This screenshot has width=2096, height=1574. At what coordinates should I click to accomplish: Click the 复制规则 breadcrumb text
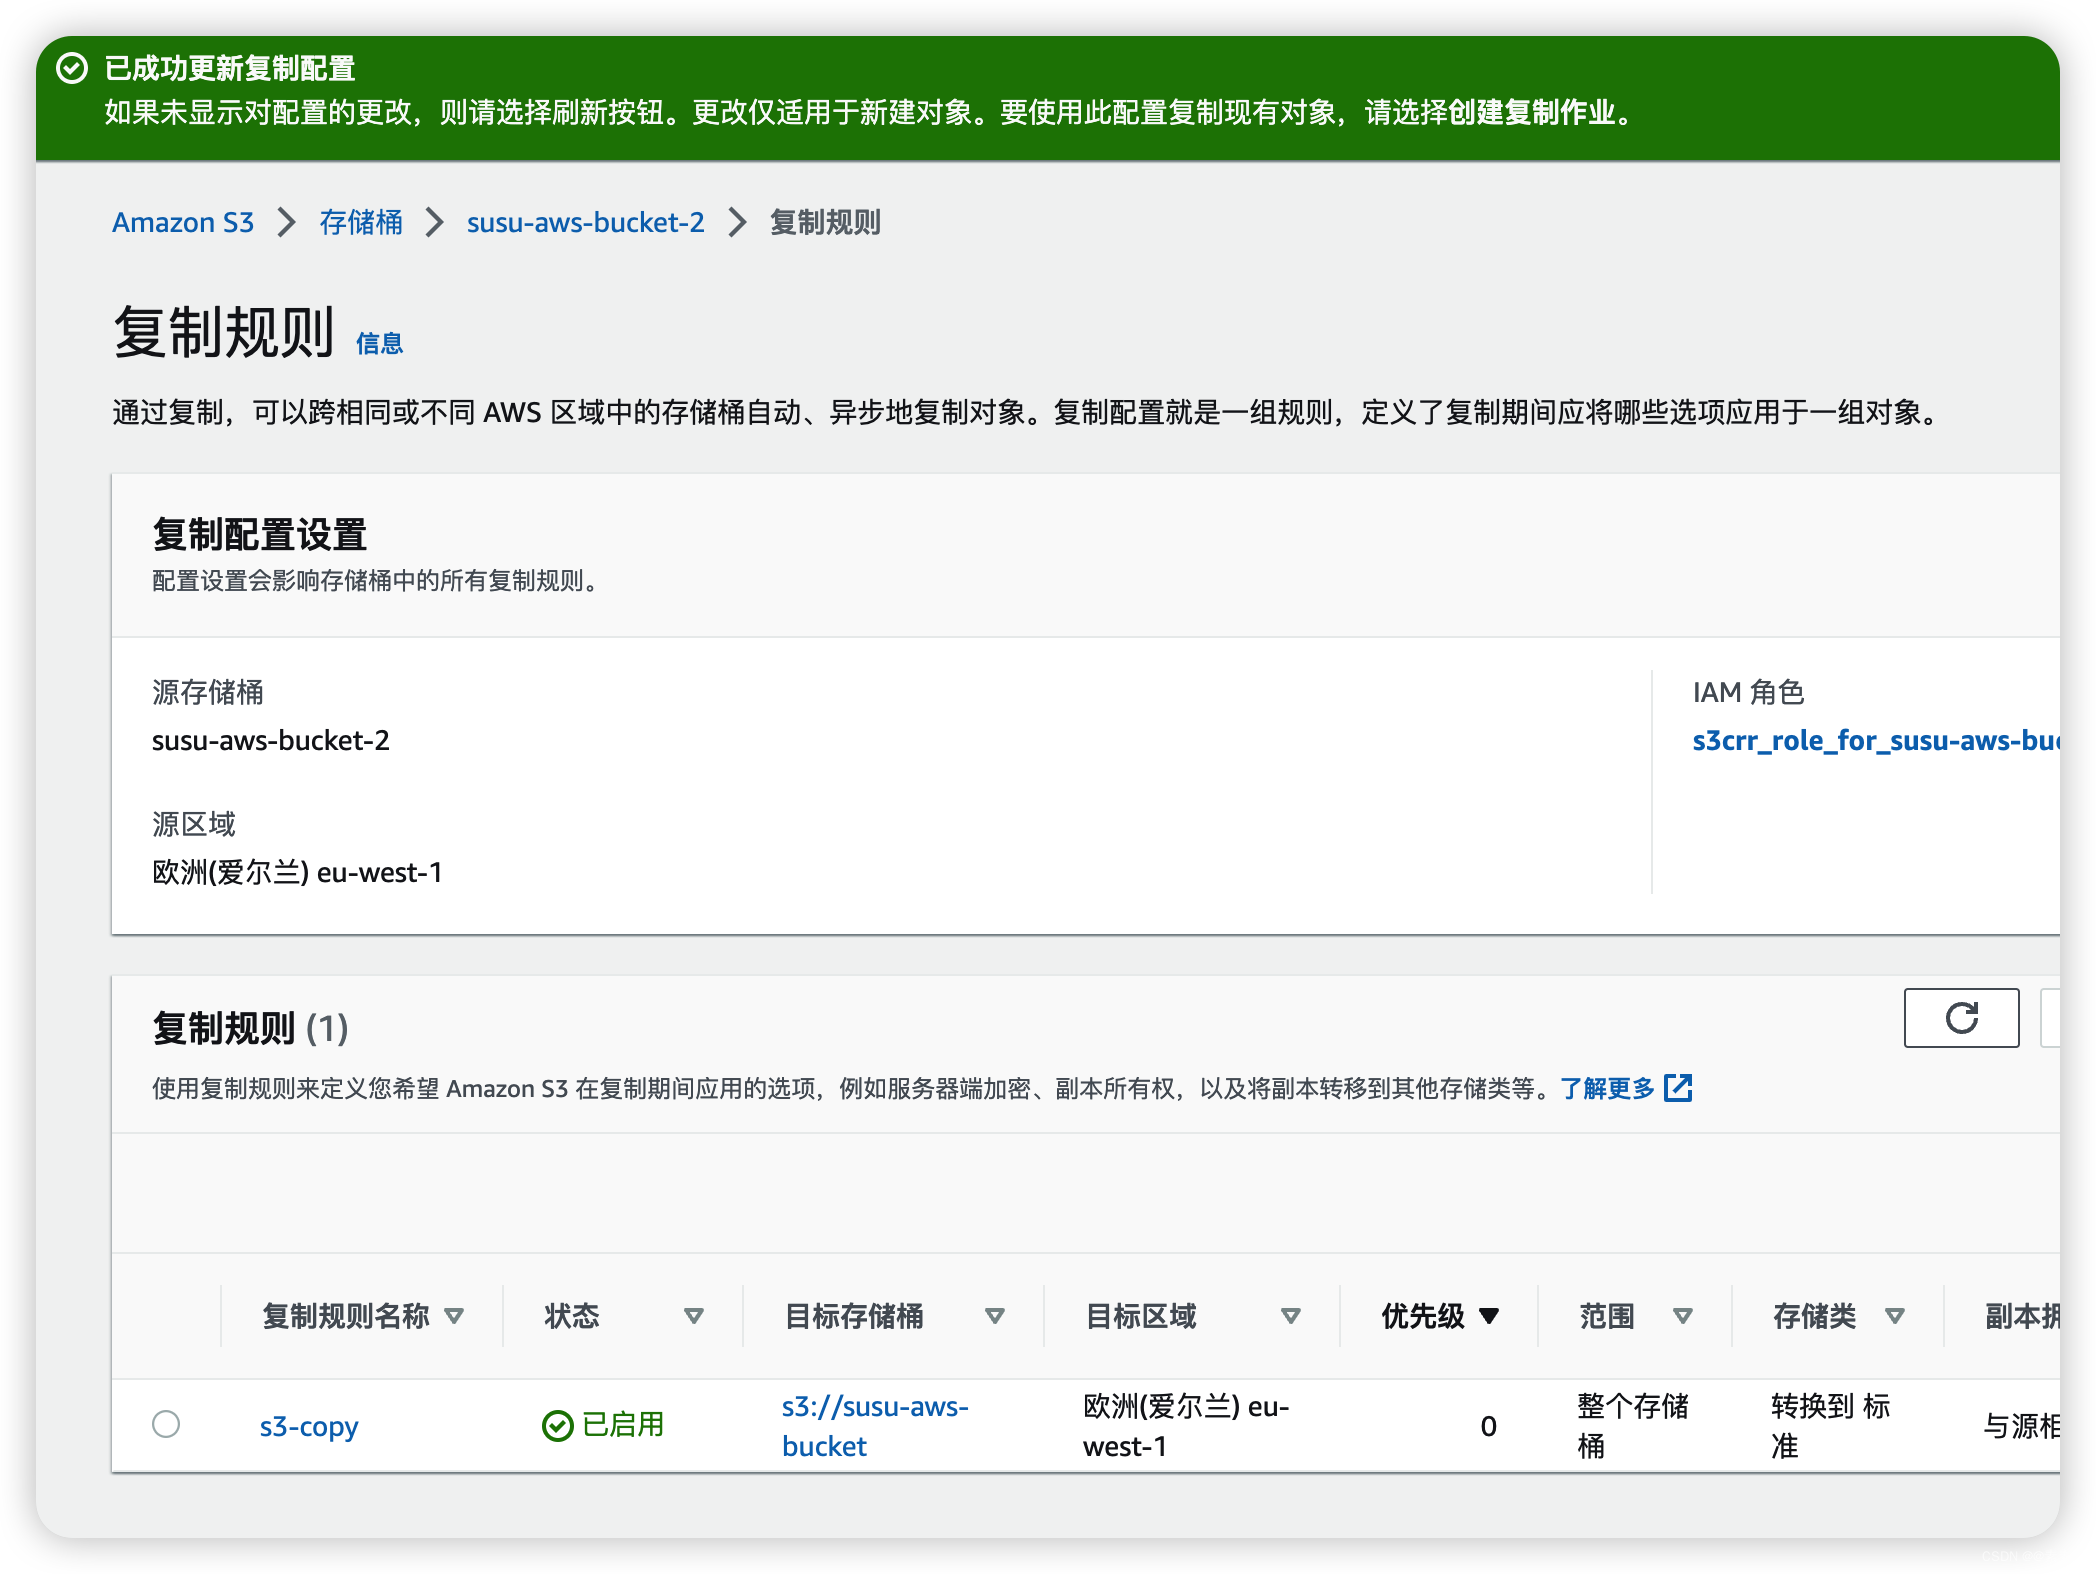point(825,222)
